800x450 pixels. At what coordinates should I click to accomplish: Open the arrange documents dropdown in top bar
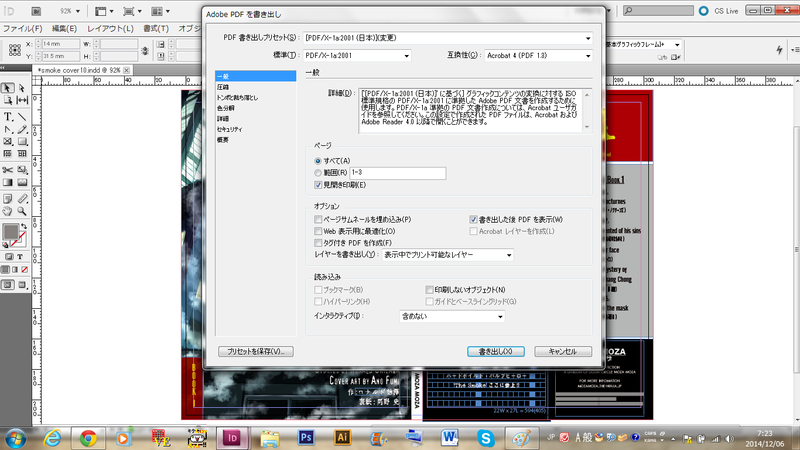coord(160,11)
